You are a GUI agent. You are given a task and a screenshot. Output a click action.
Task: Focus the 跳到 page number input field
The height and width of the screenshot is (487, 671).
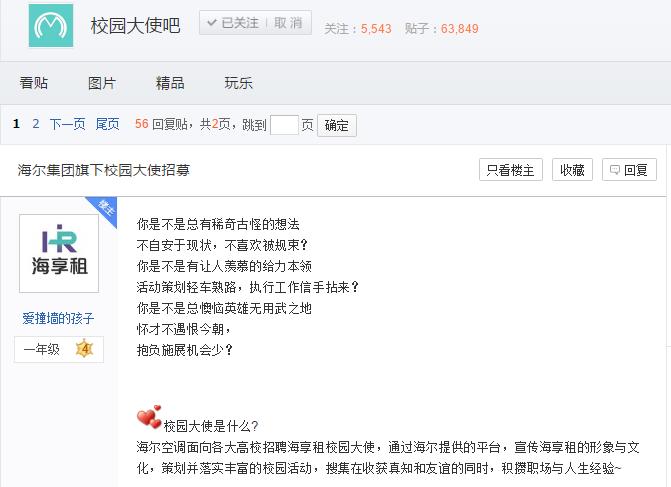pos(284,125)
